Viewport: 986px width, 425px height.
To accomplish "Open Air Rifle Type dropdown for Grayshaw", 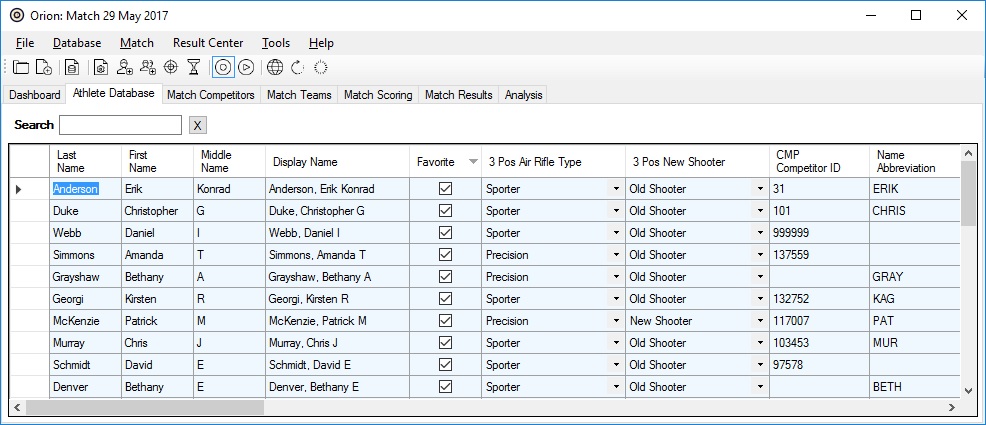I will point(616,277).
